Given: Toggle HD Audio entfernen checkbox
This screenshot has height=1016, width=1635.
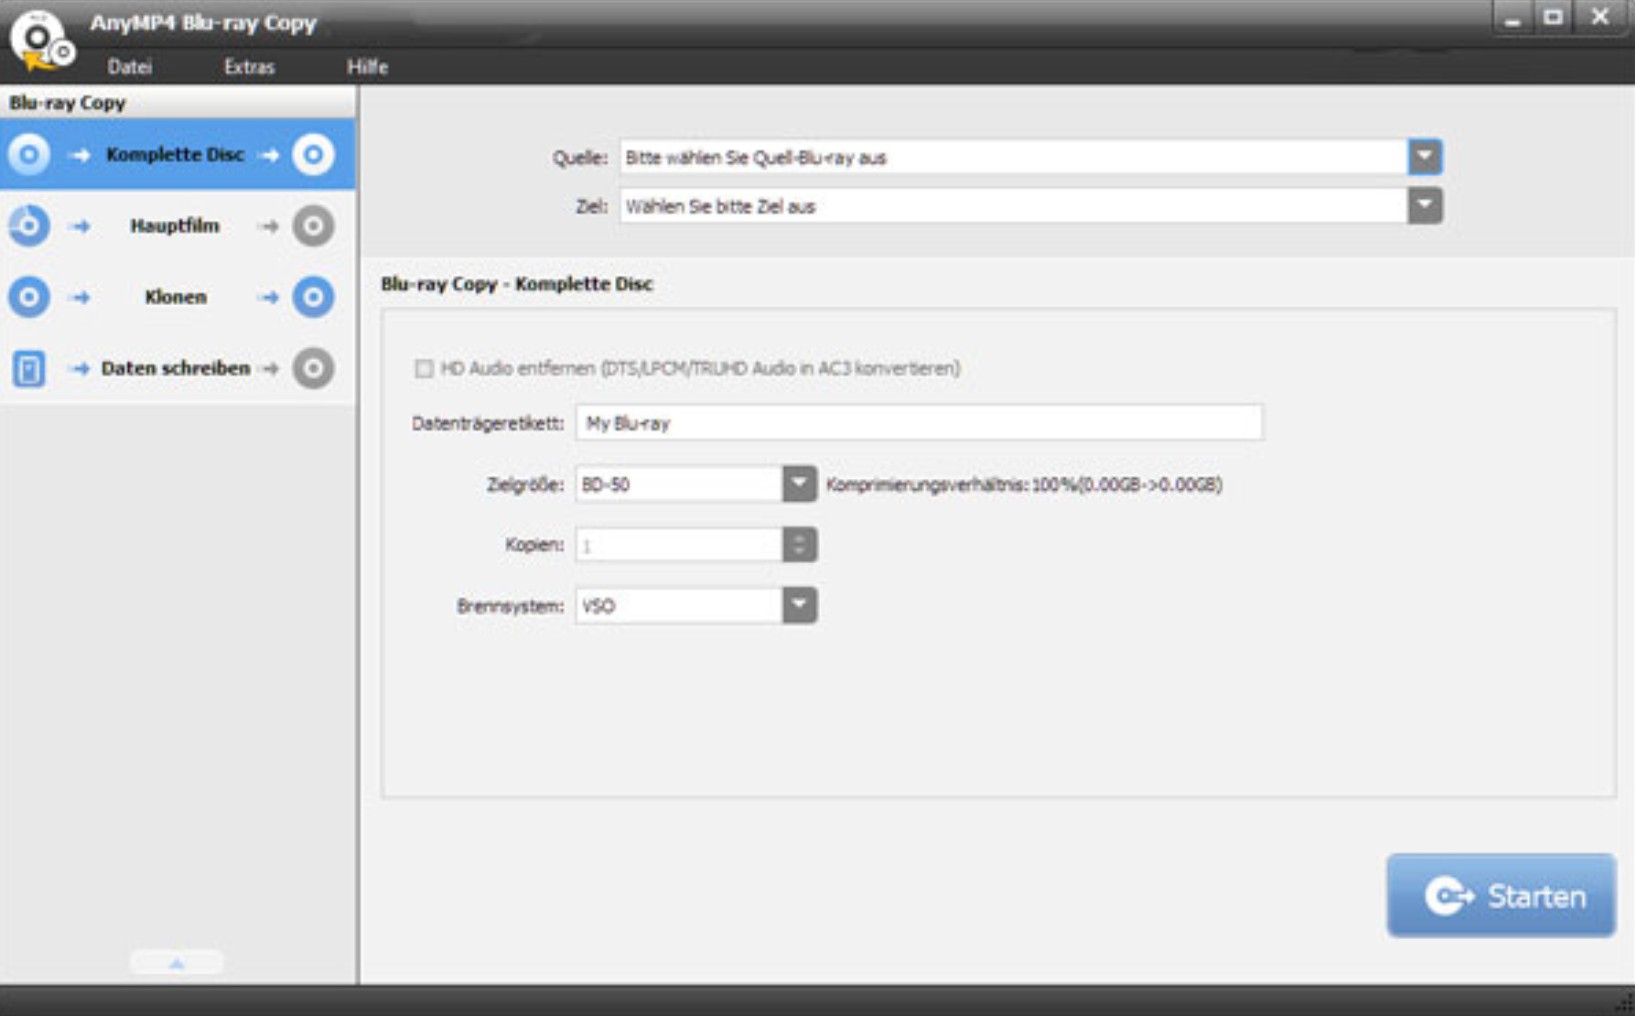Looking at the screenshot, I should pyautogui.click(x=424, y=369).
